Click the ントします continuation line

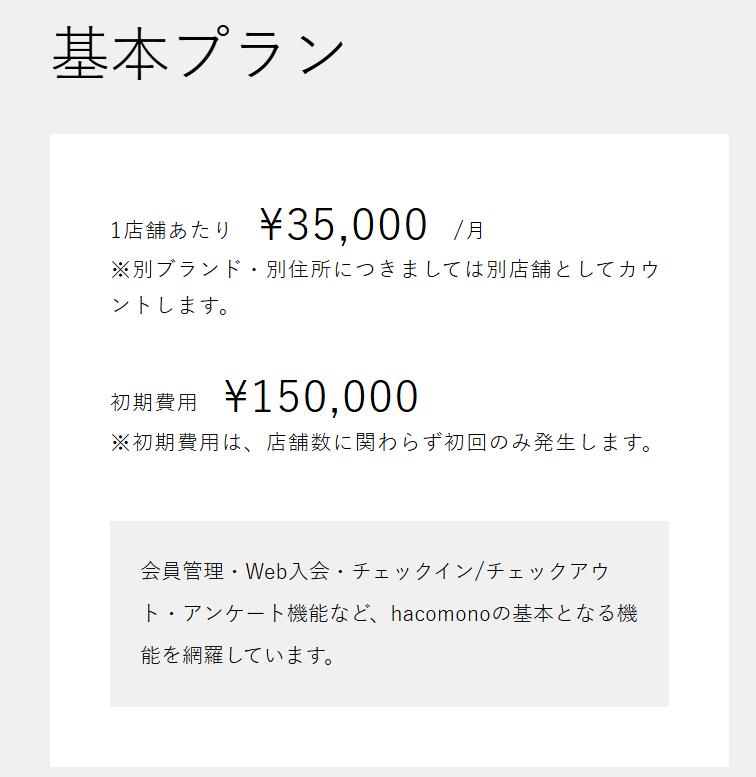tap(170, 305)
